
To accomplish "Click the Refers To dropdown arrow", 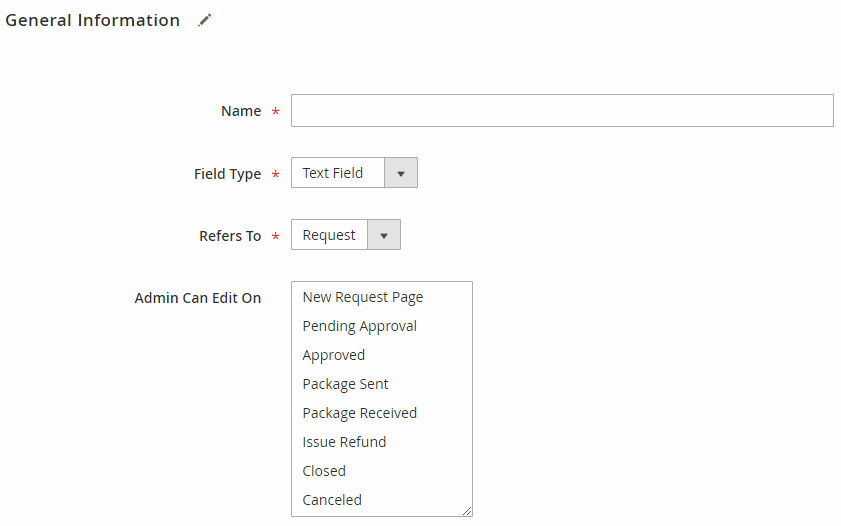I will click(x=383, y=234).
